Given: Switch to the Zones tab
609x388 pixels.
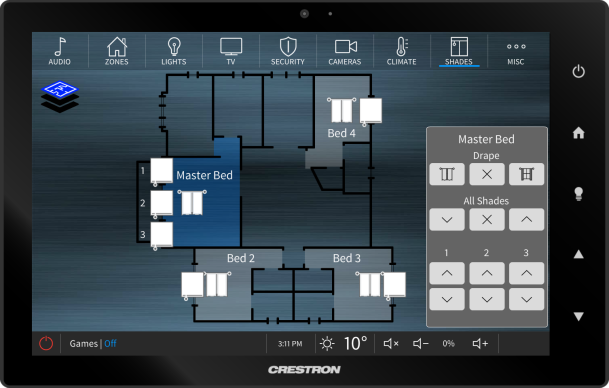Looking at the screenshot, I should [117, 51].
